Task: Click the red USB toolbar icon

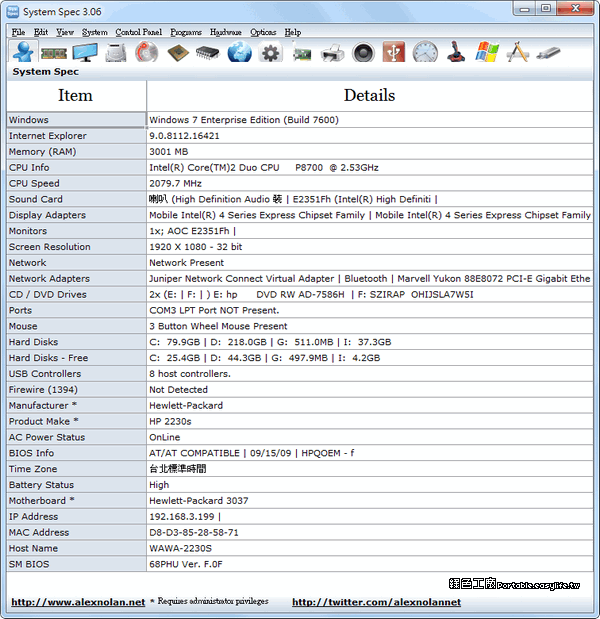Action: tap(394, 52)
